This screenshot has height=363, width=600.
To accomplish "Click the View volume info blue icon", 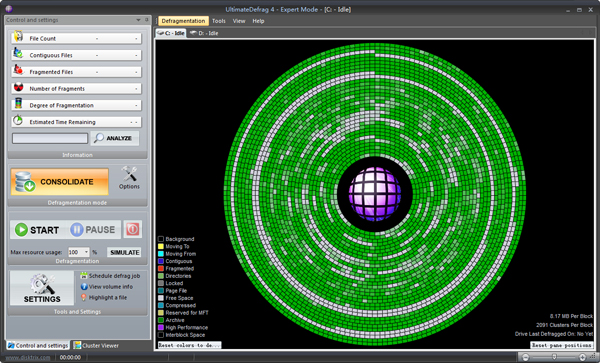I will 84,286.
